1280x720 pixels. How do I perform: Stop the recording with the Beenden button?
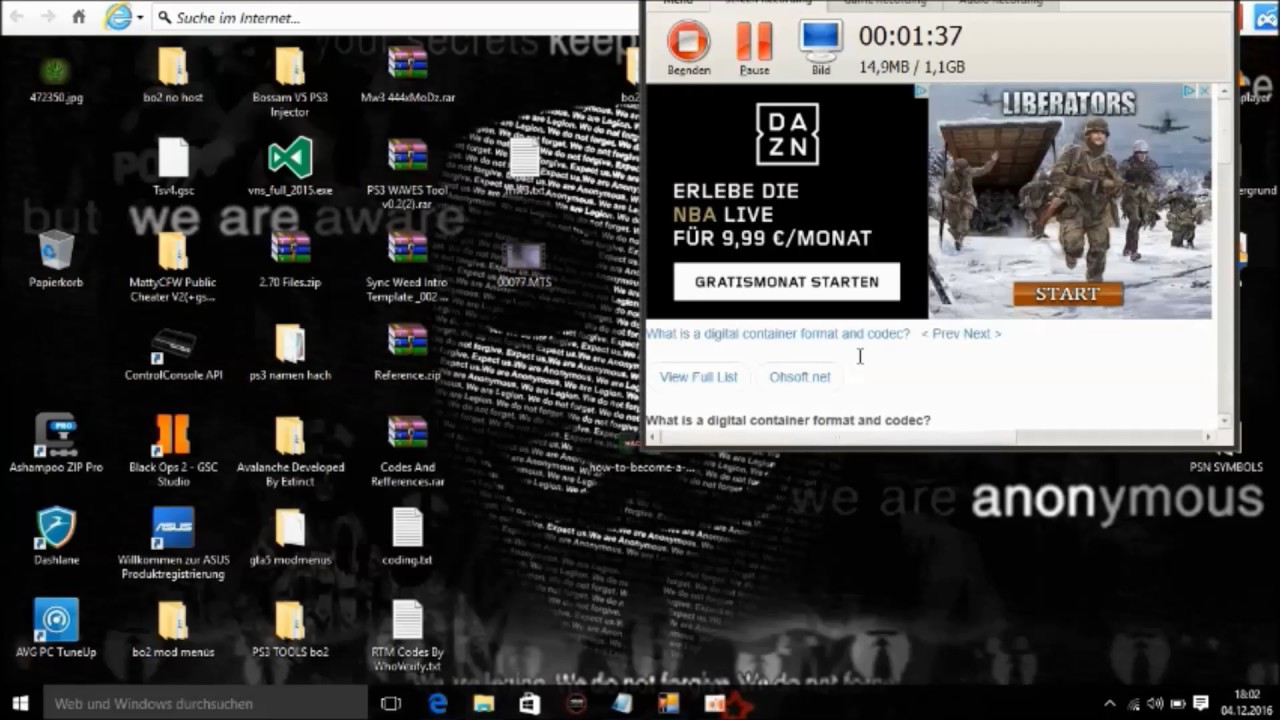point(689,49)
